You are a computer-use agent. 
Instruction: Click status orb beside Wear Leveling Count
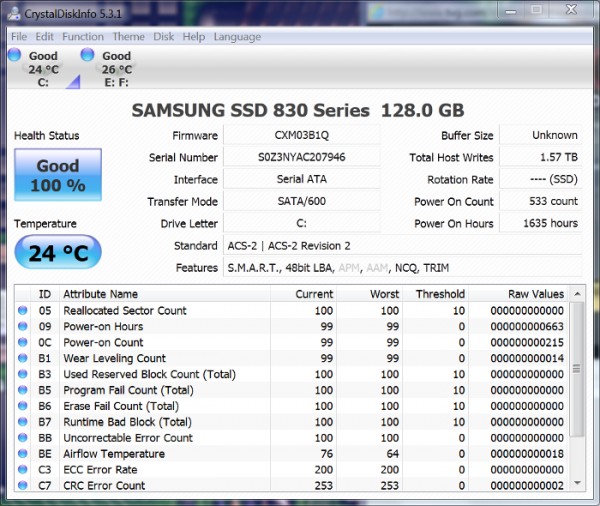coord(23,358)
